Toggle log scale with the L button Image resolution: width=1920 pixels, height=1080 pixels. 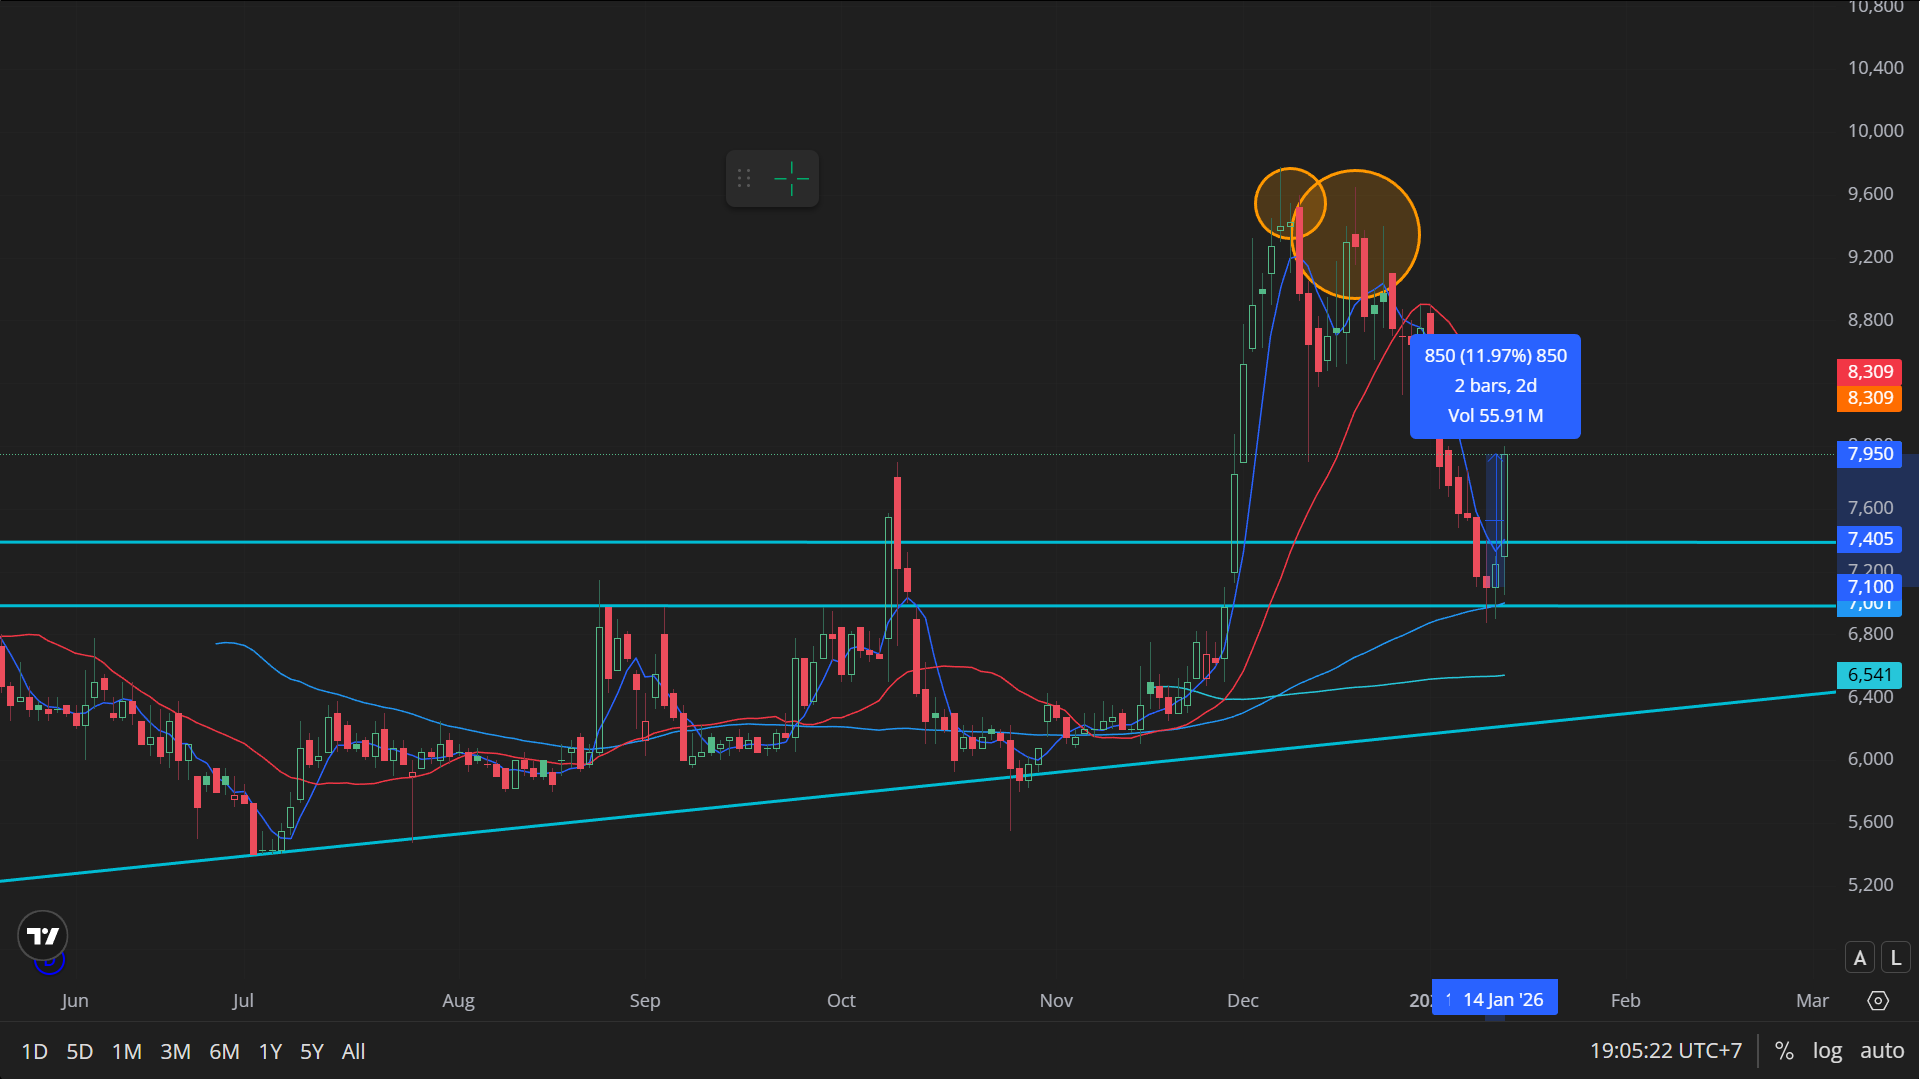(1896, 958)
